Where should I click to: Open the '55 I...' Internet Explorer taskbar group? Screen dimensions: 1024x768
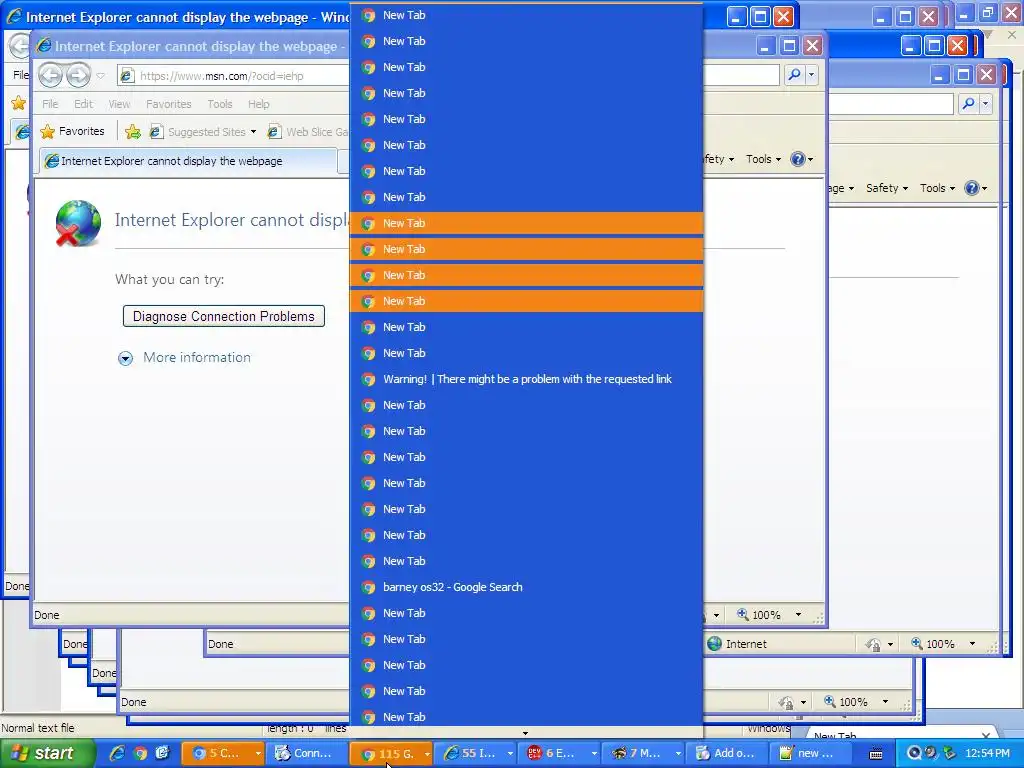475,753
